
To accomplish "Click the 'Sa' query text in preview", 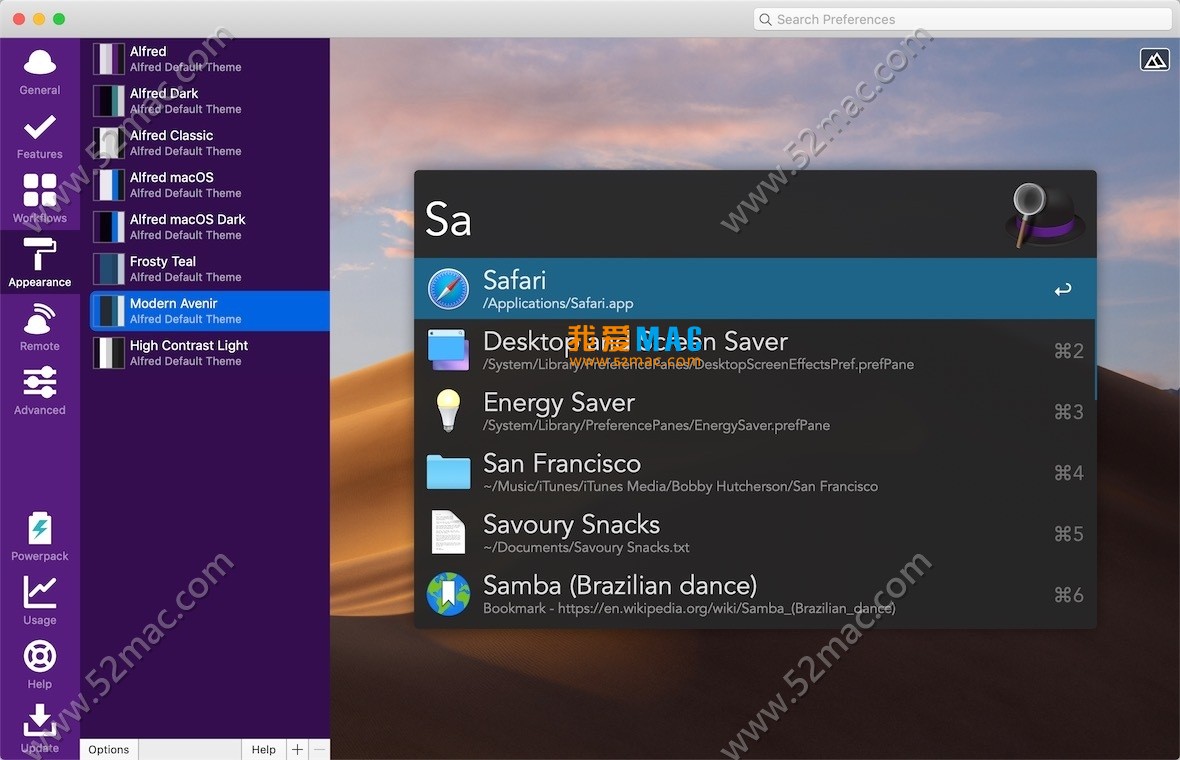I will [449, 220].
